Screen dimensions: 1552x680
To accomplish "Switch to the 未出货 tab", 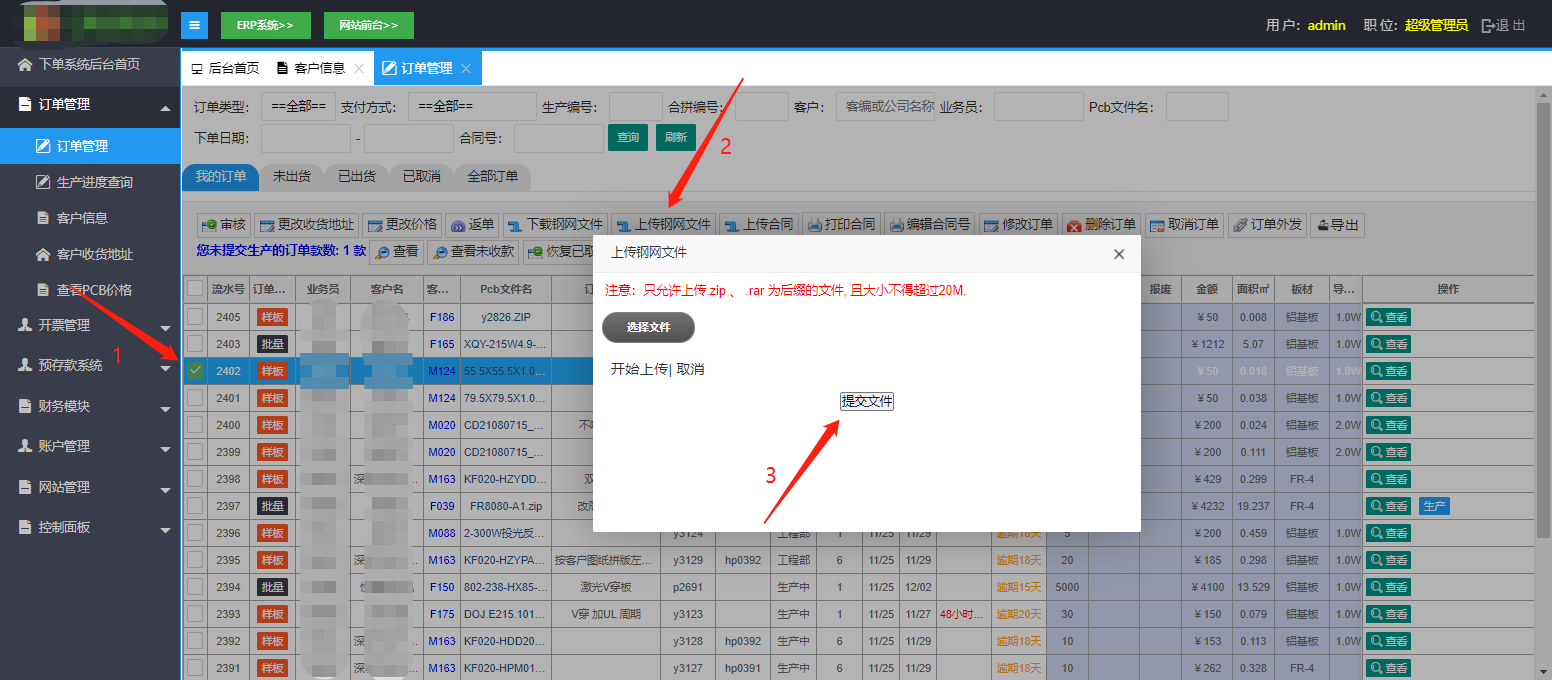I will coord(291,176).
